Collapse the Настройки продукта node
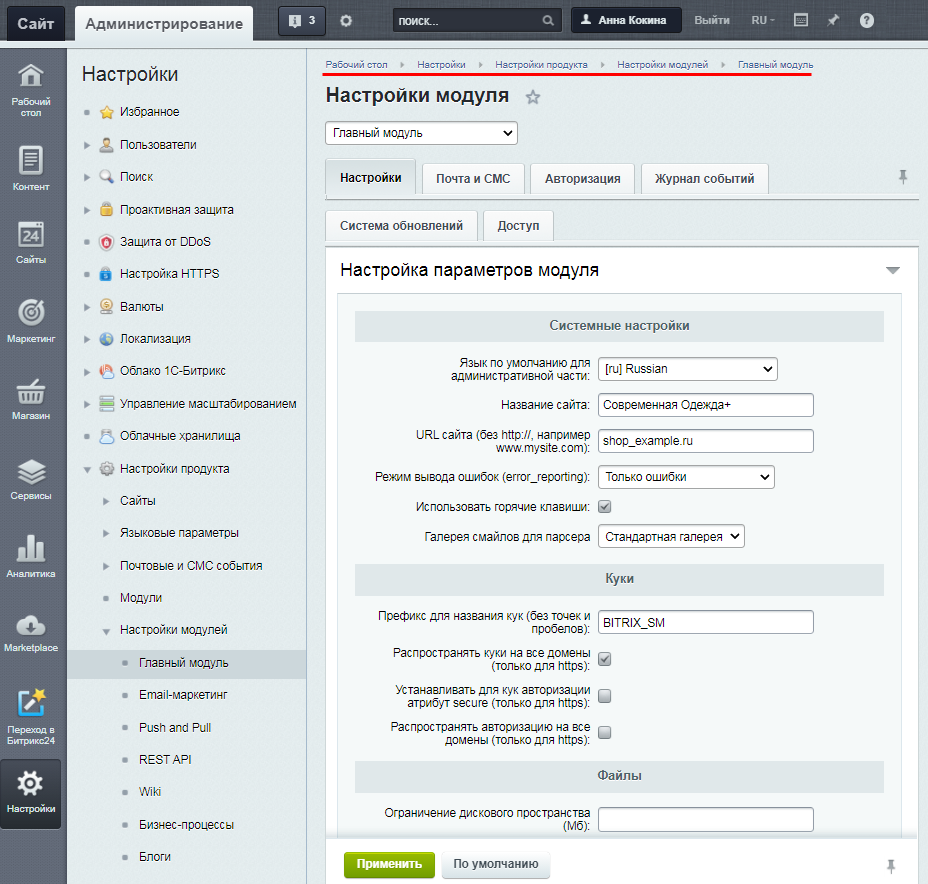The image size is (928, 884). pyautogui.click(x=87, y=469)
